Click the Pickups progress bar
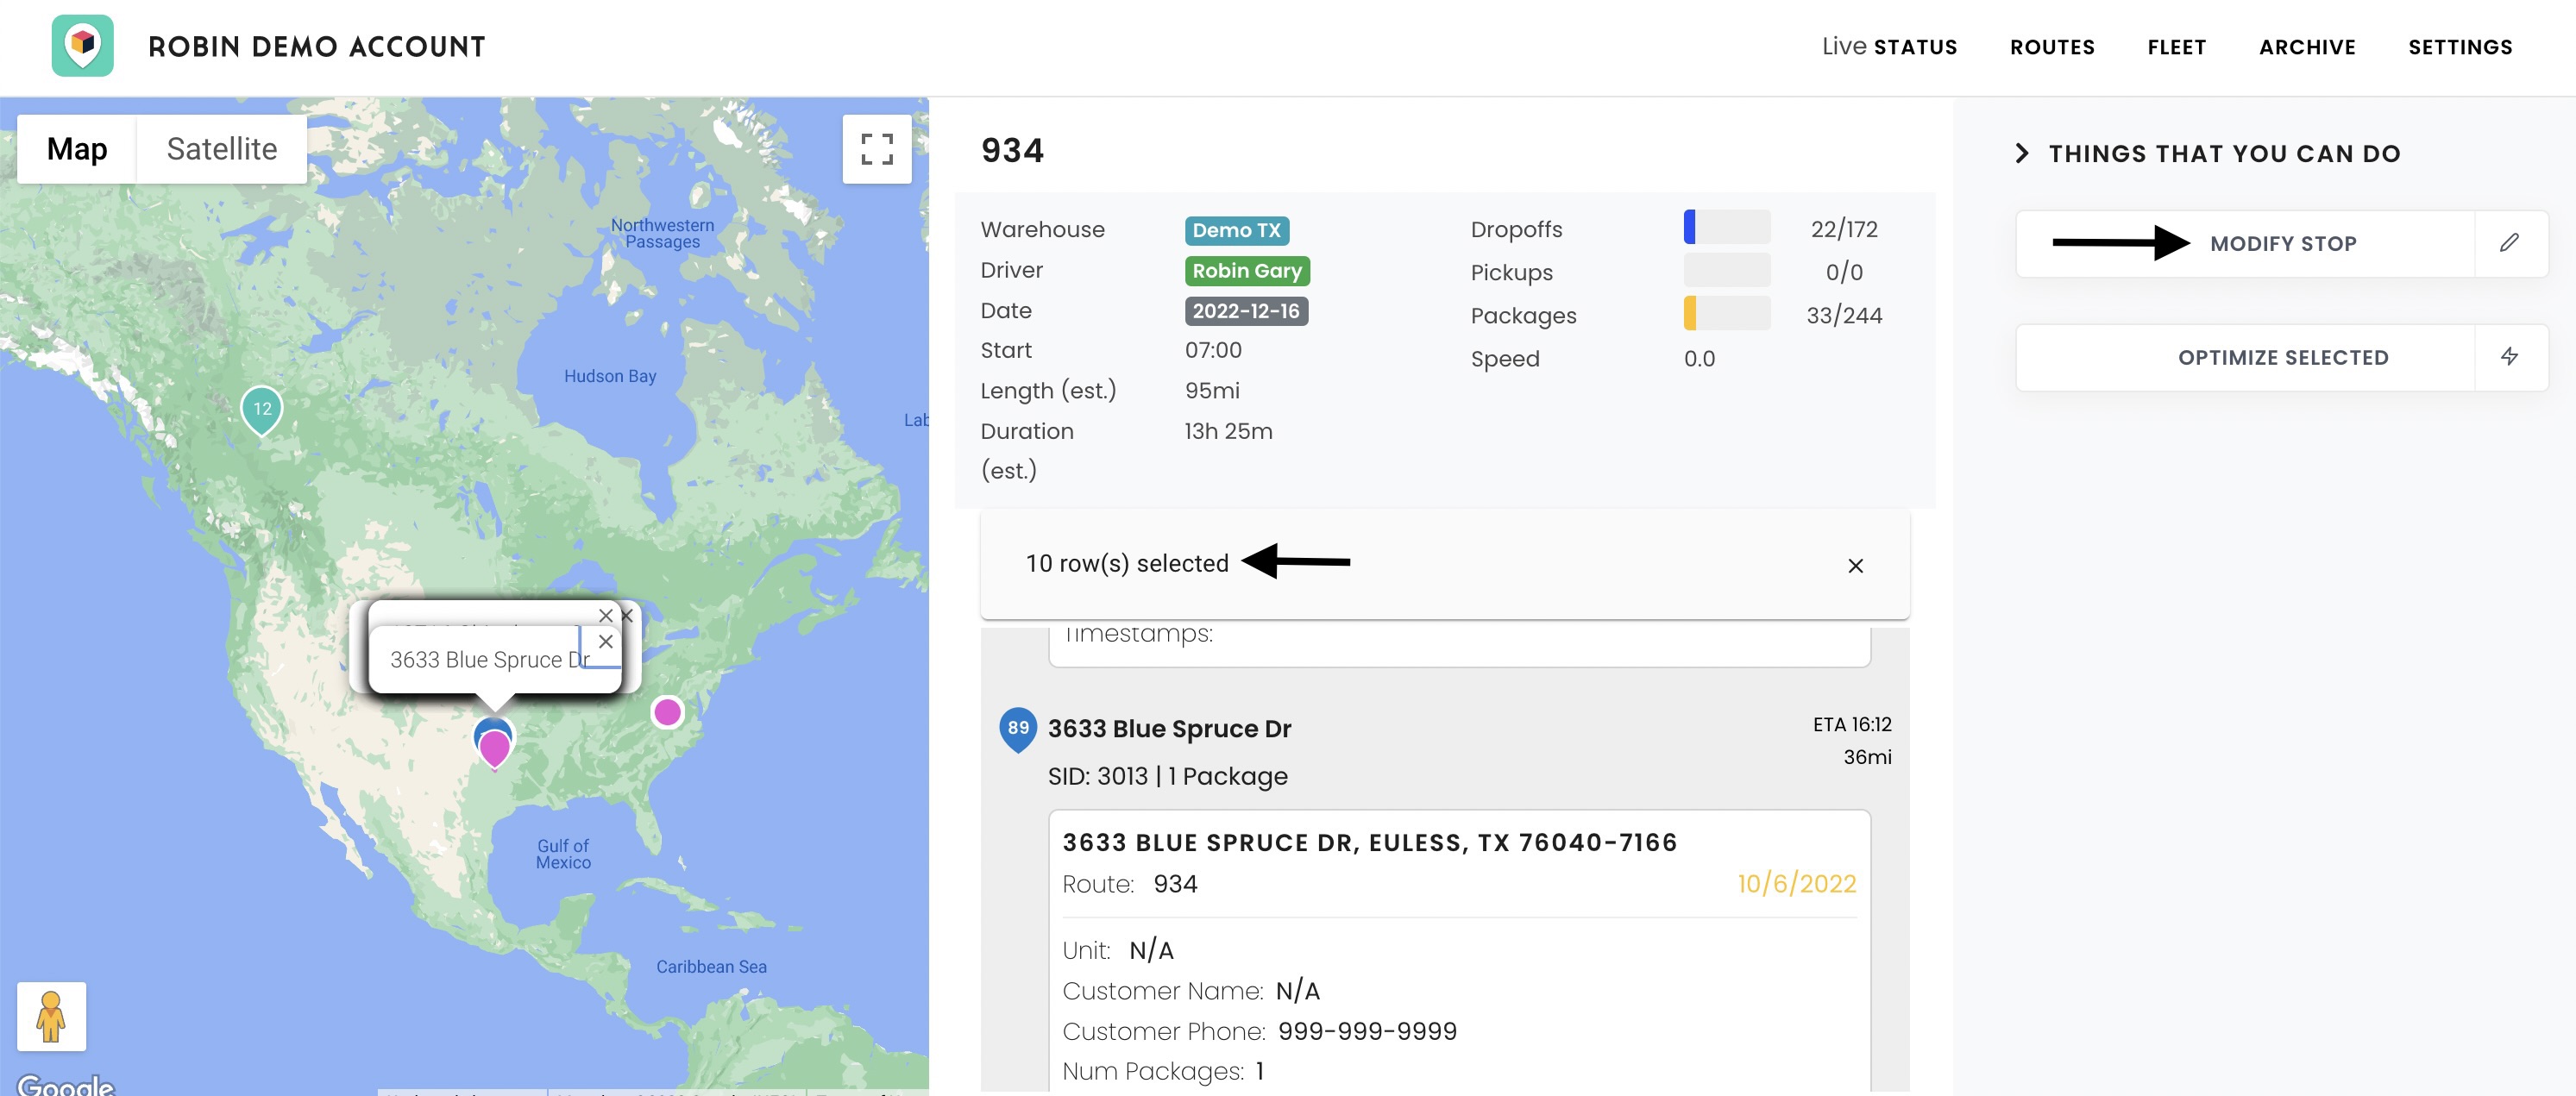Image resolution: width=2576 pixels, height=1096 pixels. coord(1726,270)
